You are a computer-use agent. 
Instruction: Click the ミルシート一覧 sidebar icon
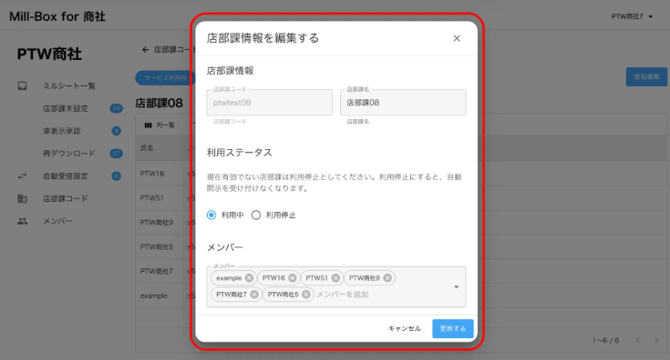(22, 86)
